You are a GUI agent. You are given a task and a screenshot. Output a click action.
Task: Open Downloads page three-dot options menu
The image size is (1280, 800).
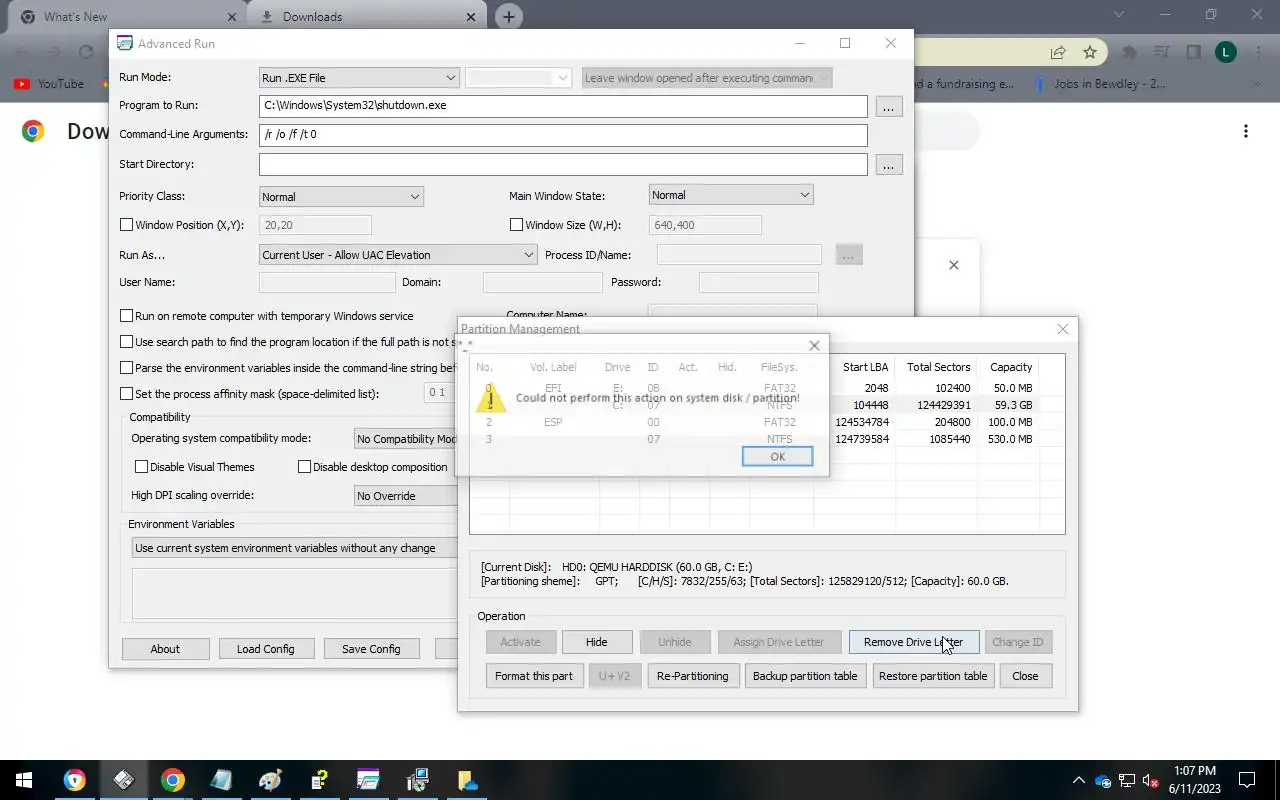(1245, 131)
